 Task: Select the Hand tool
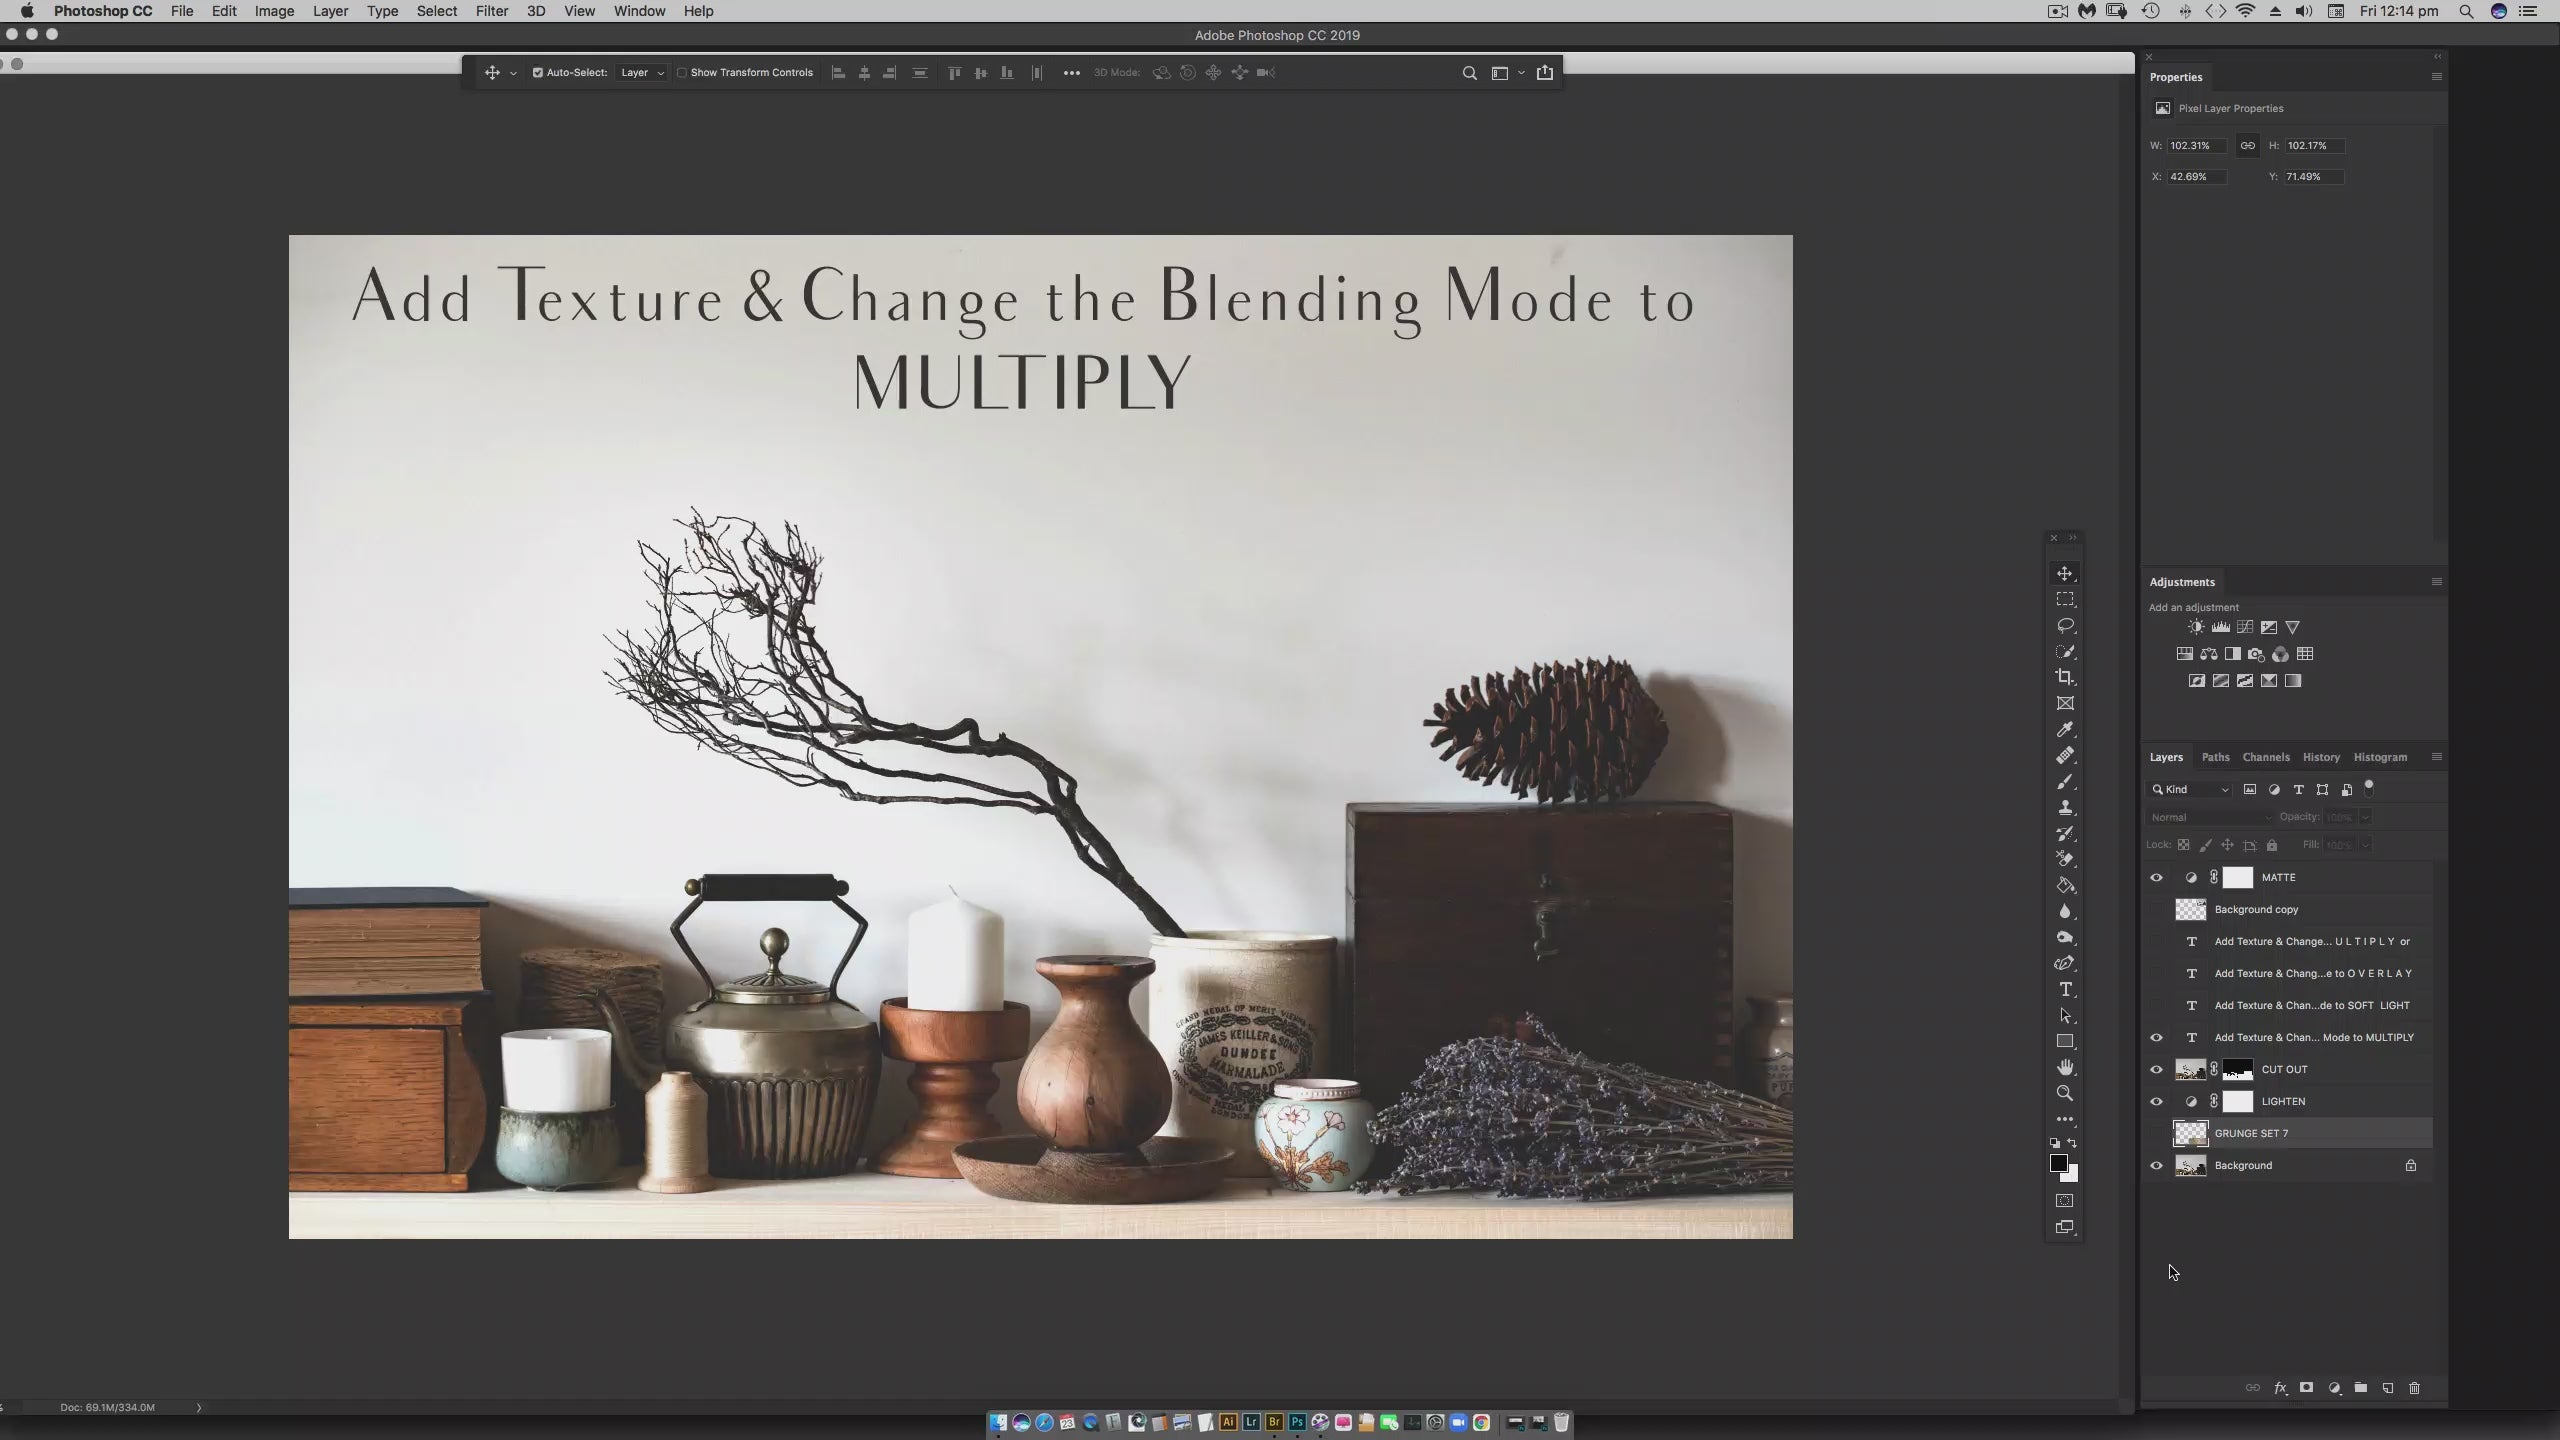click(2065, 1068)
